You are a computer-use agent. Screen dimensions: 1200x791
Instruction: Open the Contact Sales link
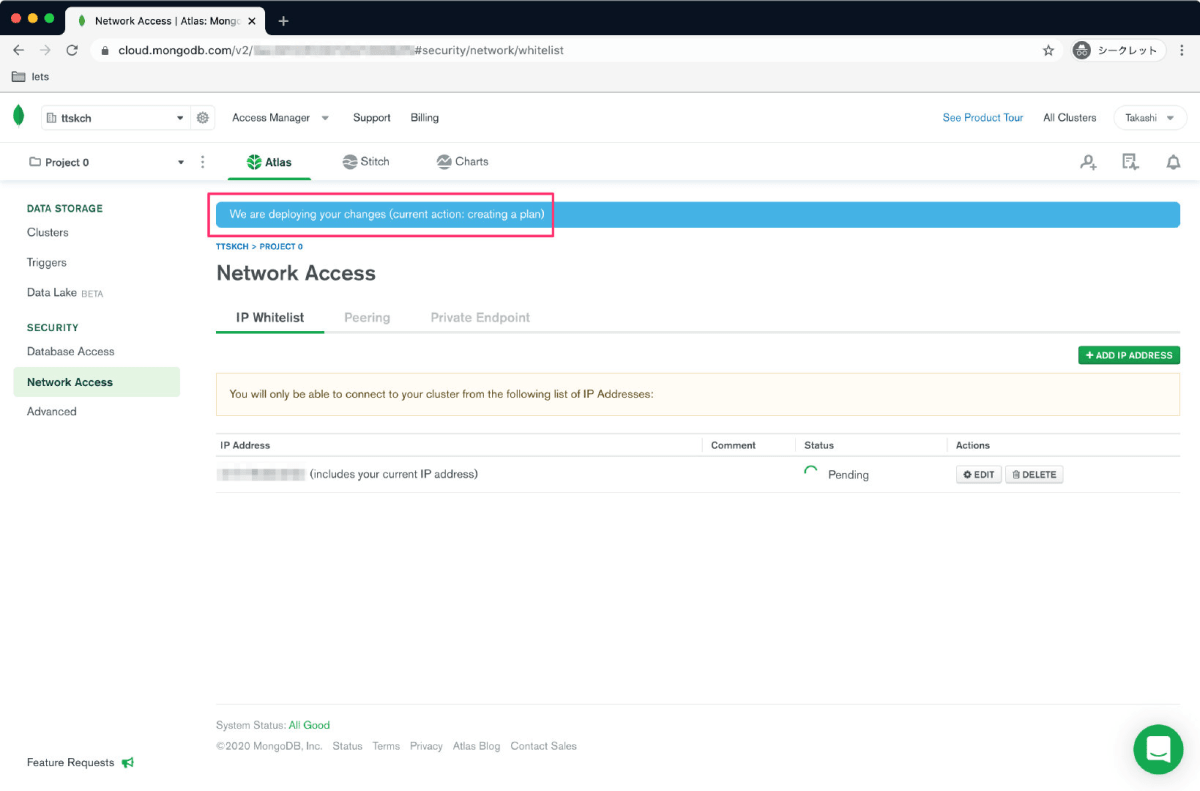point(543,746)
